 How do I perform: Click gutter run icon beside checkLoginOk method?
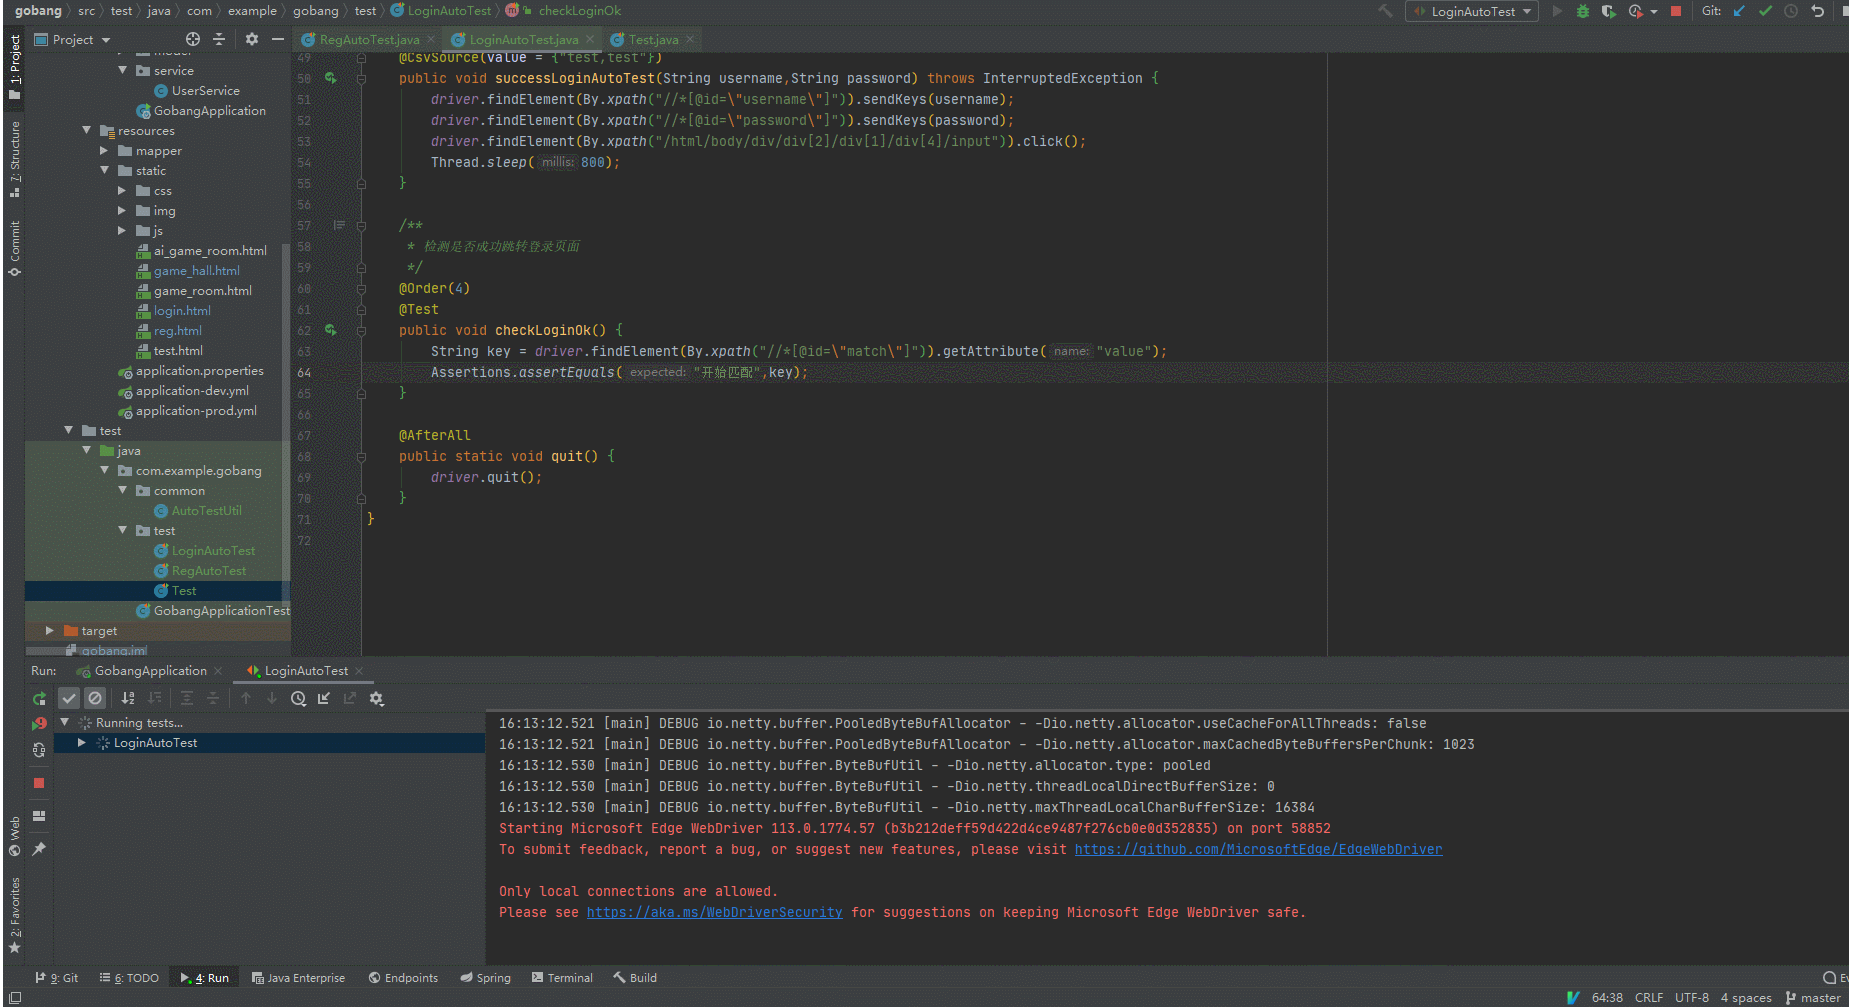coord(331,330)
